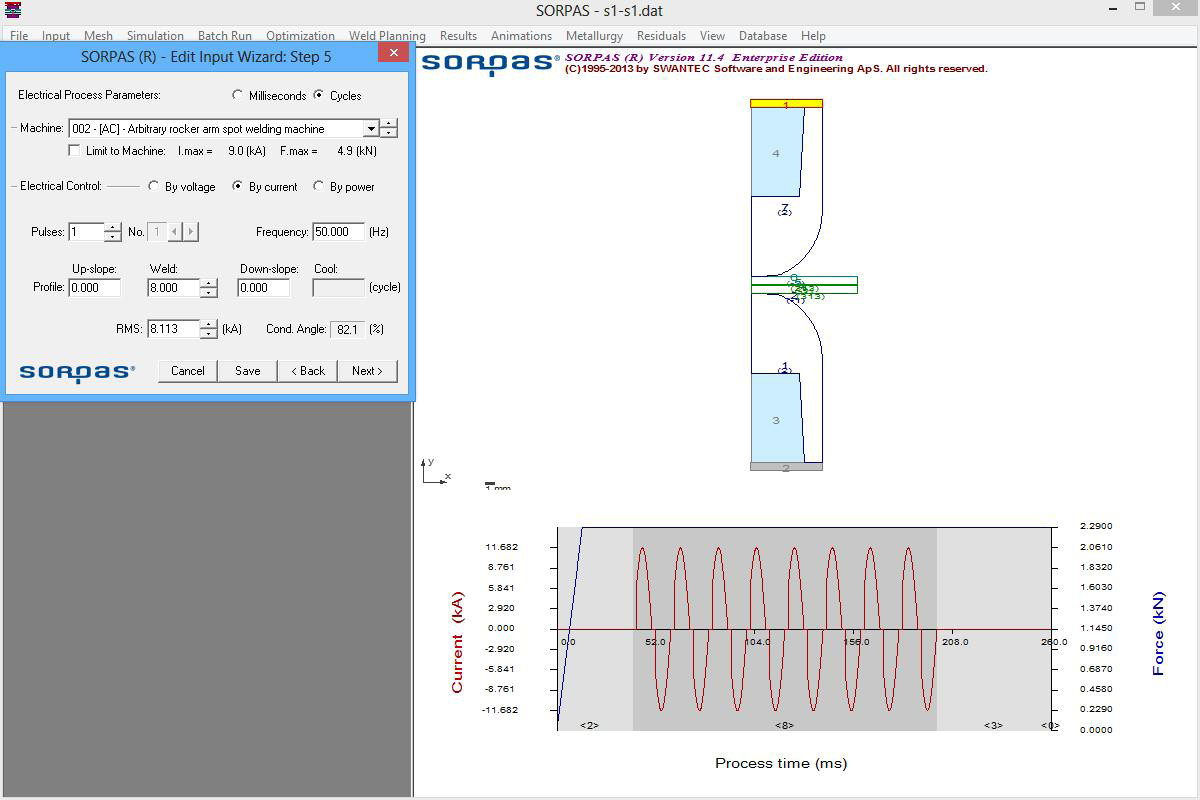Viewport: 1200px width, 800px height.
Task: Click the yellow top tool bar labeled 1
Action: 787,104
